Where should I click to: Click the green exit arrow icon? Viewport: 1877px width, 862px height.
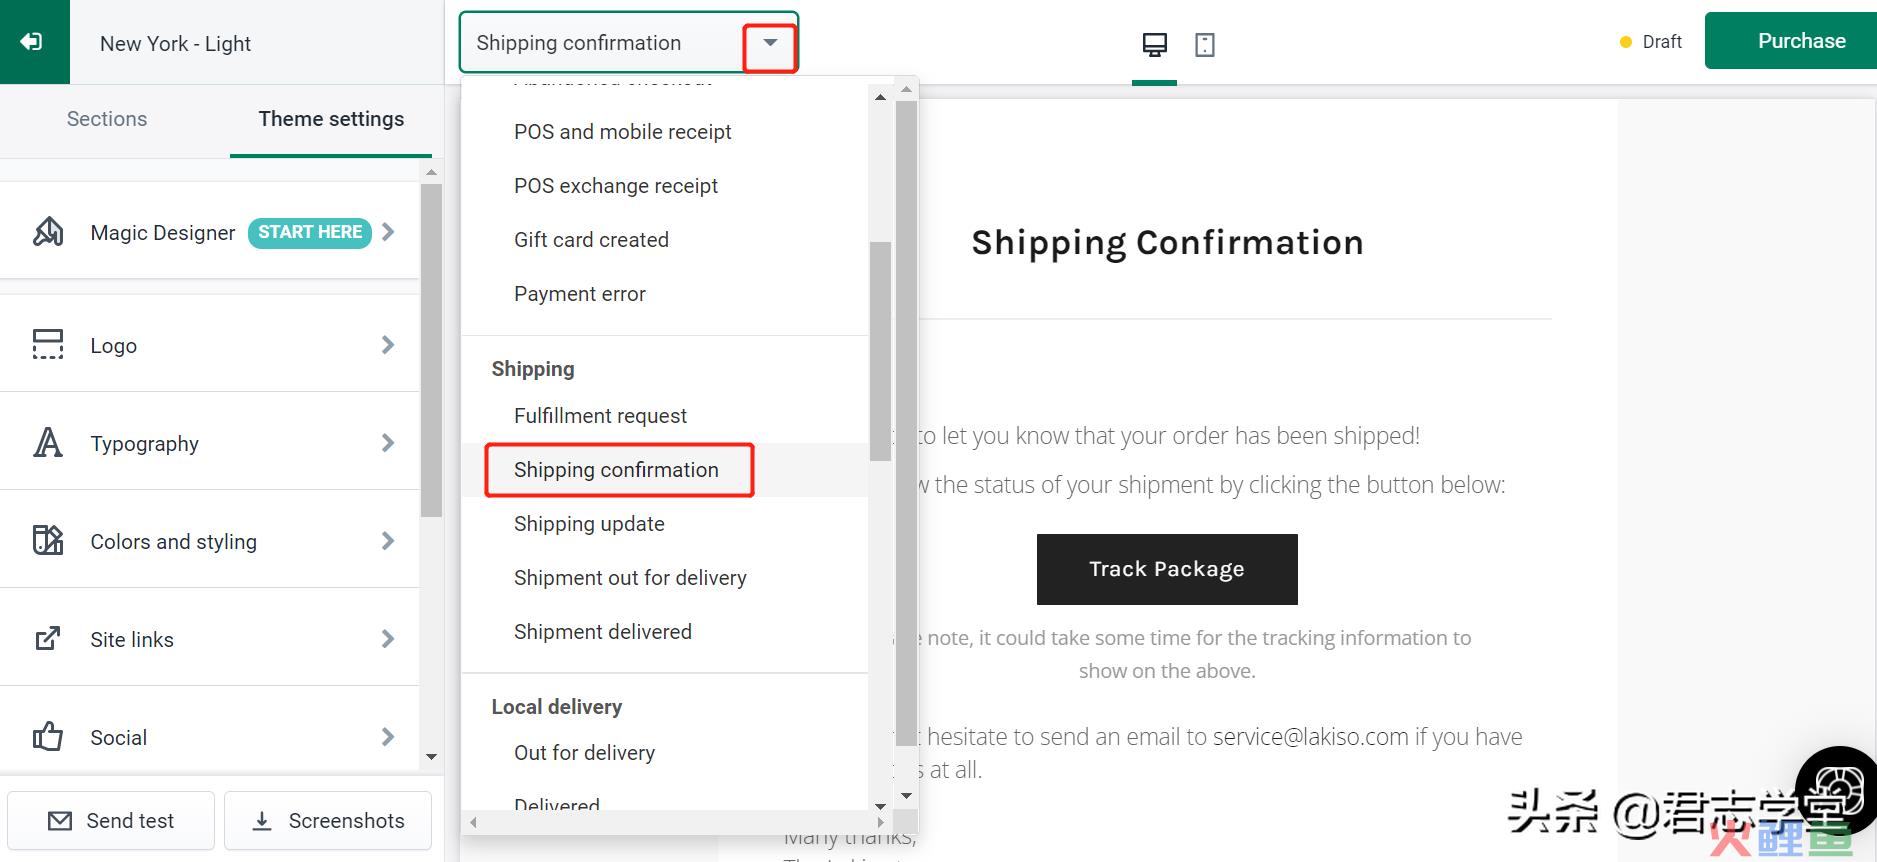coord(32,42)
